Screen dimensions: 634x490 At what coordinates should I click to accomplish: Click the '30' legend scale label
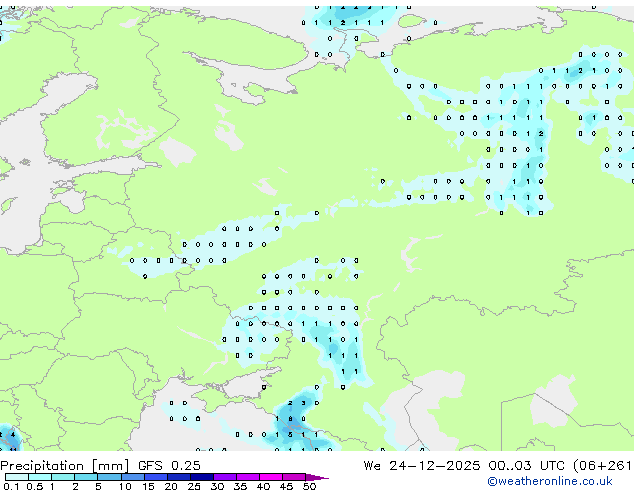click(x=217, y=486)
